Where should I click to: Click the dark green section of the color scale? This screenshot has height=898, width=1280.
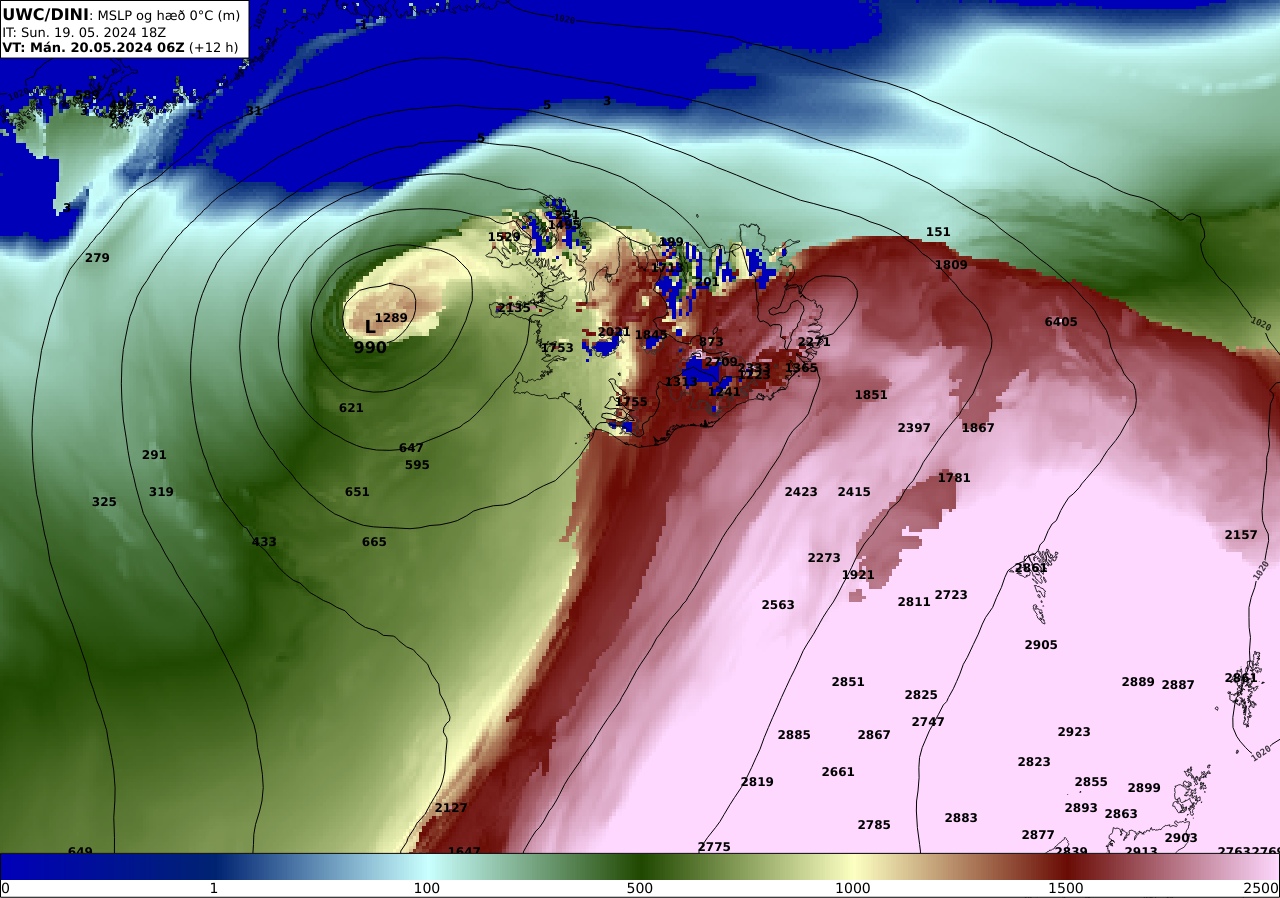pos(640,866)
